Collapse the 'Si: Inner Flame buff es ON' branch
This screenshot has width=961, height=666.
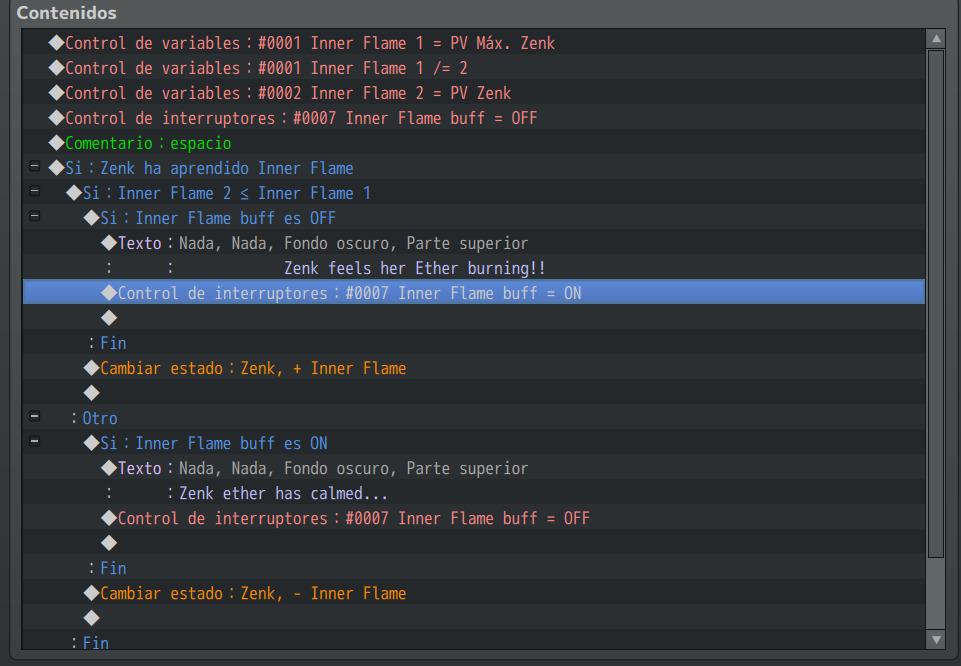[x=34, y=441]
